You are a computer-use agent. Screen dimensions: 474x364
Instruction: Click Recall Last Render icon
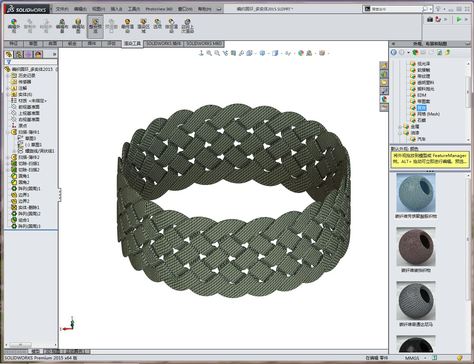188,26
